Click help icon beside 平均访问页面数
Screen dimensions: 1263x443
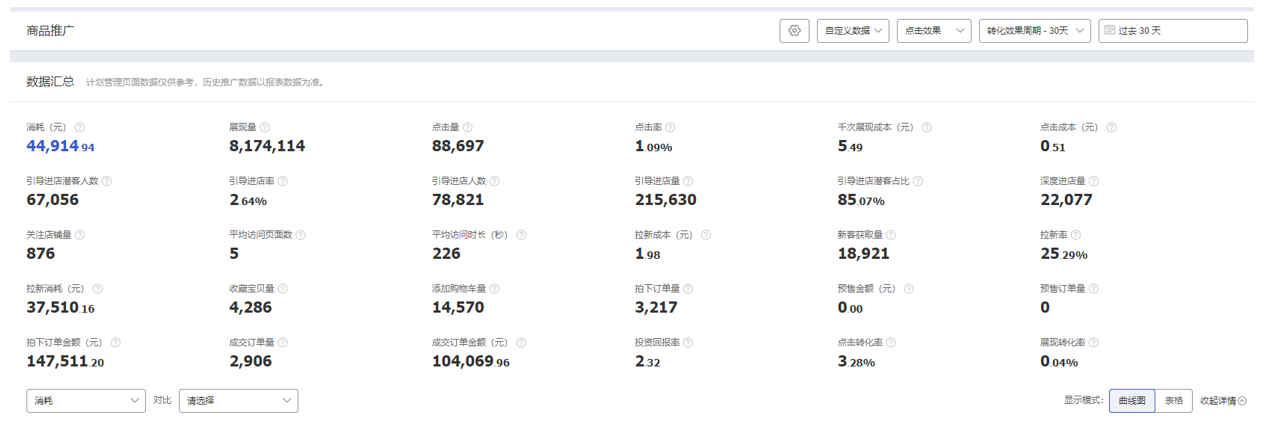tap(301, 235)
